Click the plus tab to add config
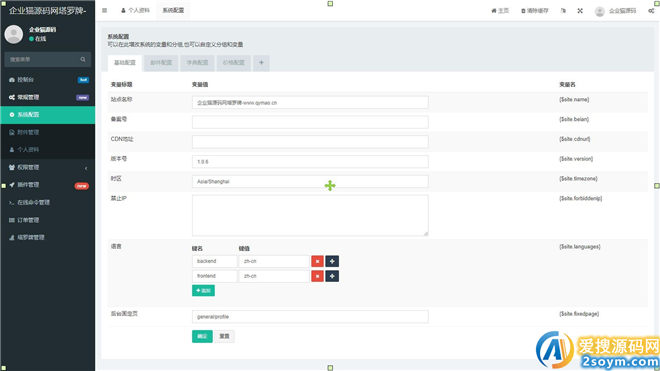 (261, 63)
